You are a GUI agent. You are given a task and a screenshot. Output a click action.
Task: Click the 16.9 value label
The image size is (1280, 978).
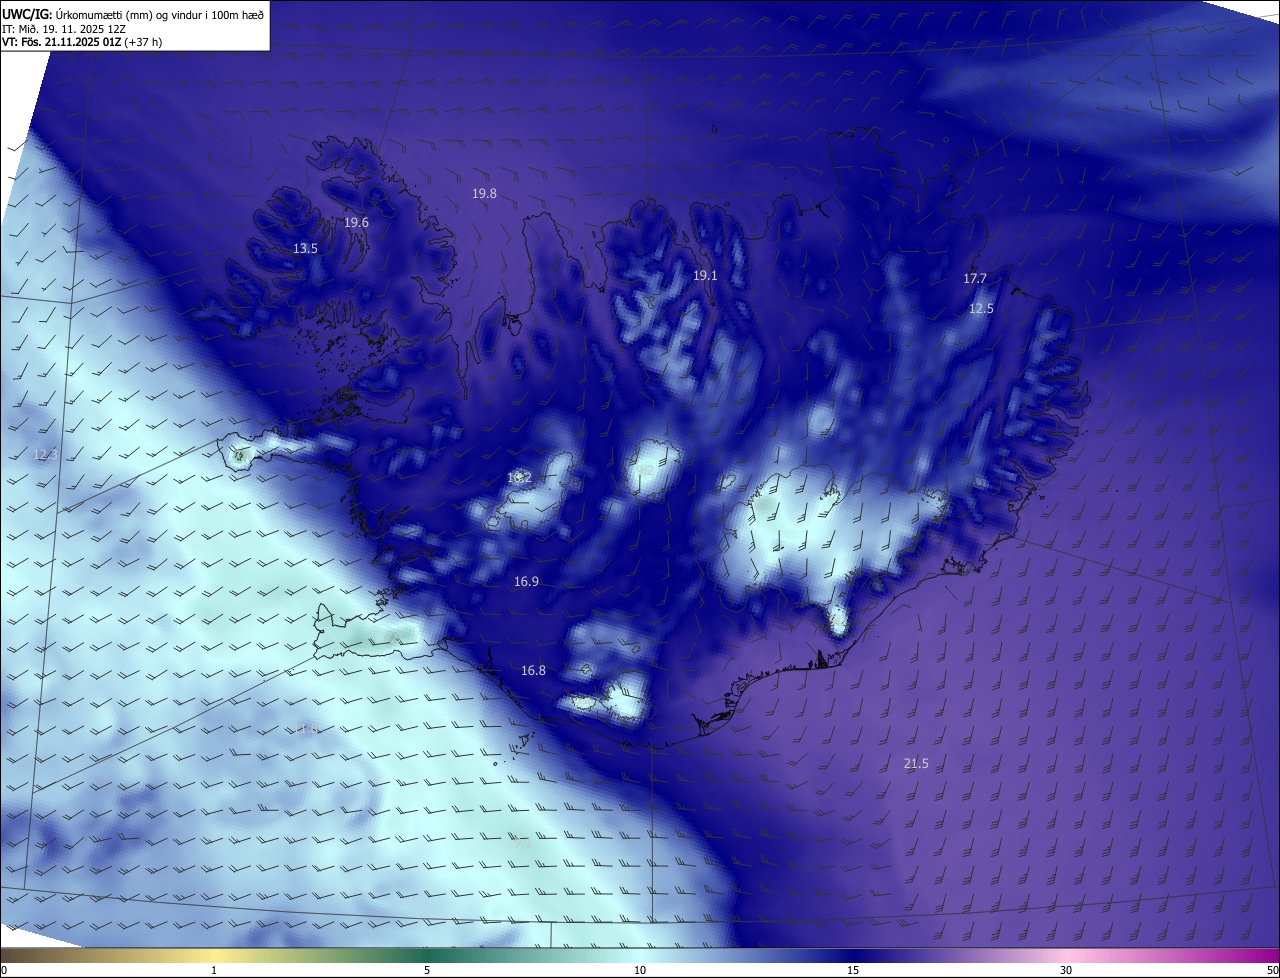tap(526, 582)
